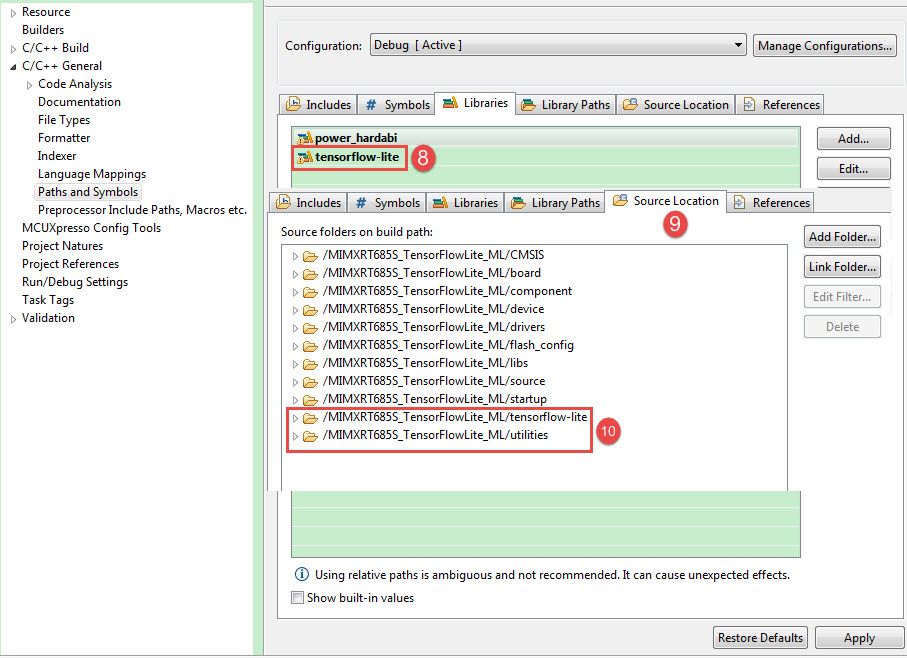
Task: Click the Link Folder... button
Action: tap(842, 267)
